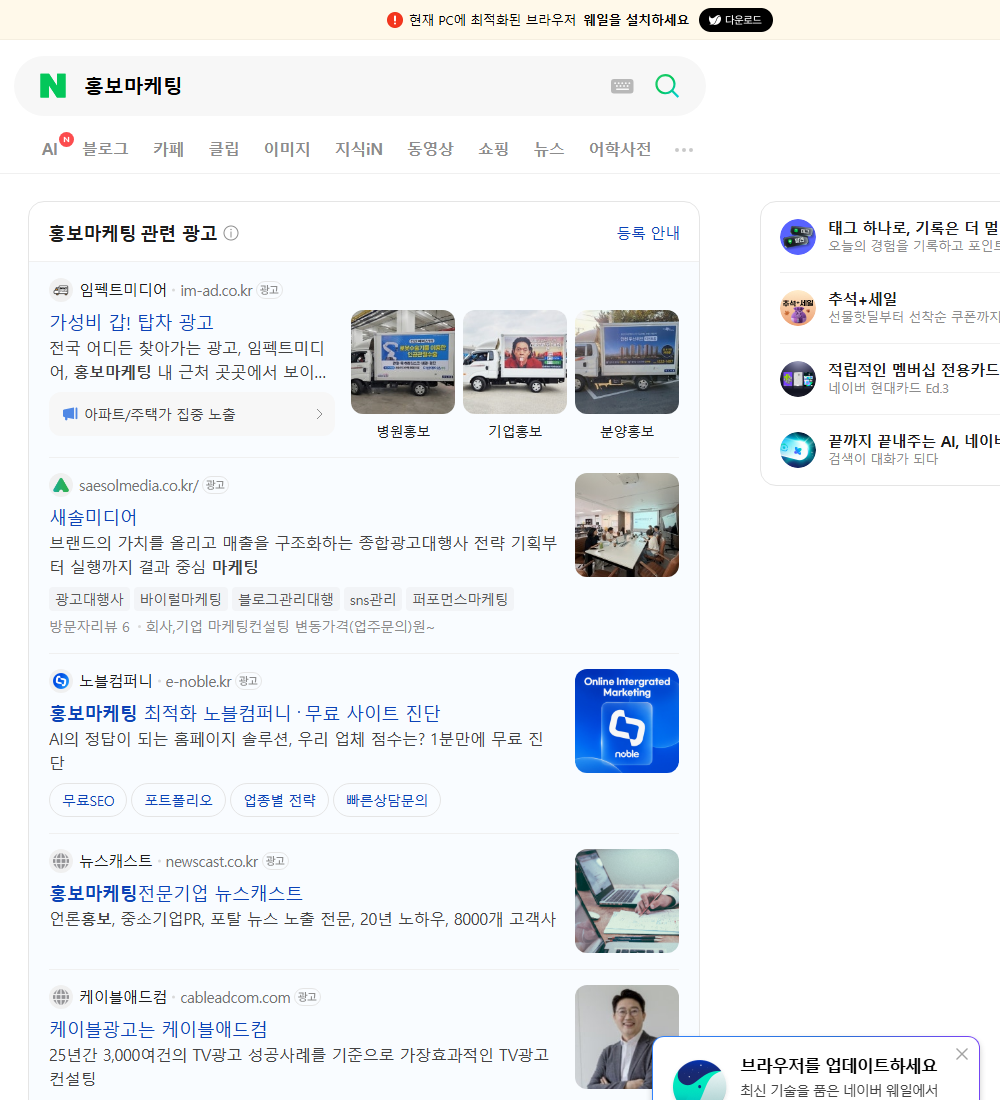Open the 네이버 현대카드 Ed.3 subtitle
The height and width of the screenshot is (1100, 1000).
(888, 388)
